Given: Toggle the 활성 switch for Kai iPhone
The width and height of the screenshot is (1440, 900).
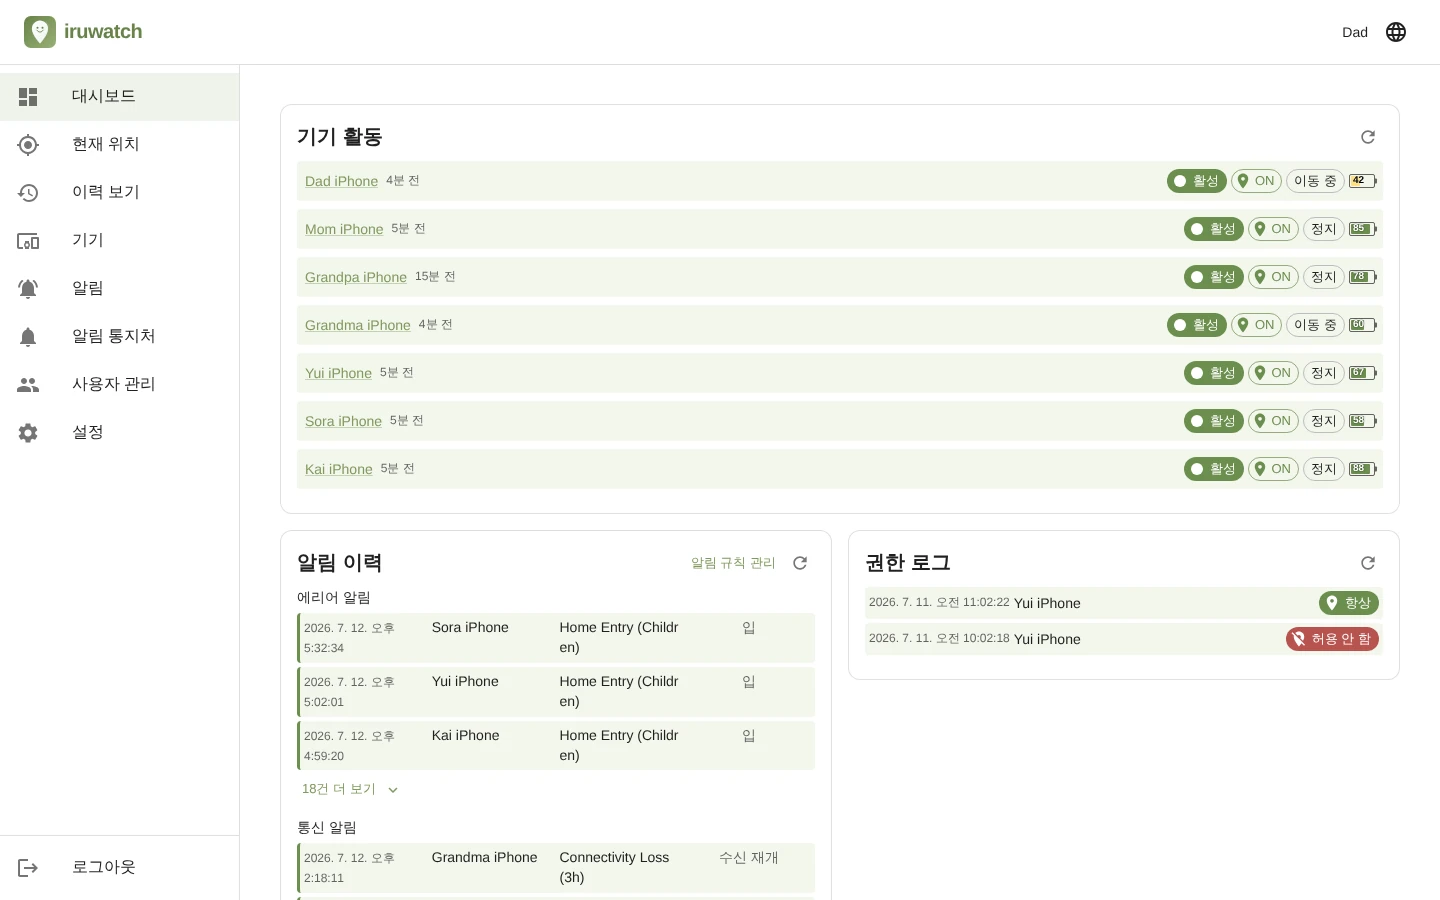Looking at the screenshot, I should pyautogui.click(x=1214, y=469).
